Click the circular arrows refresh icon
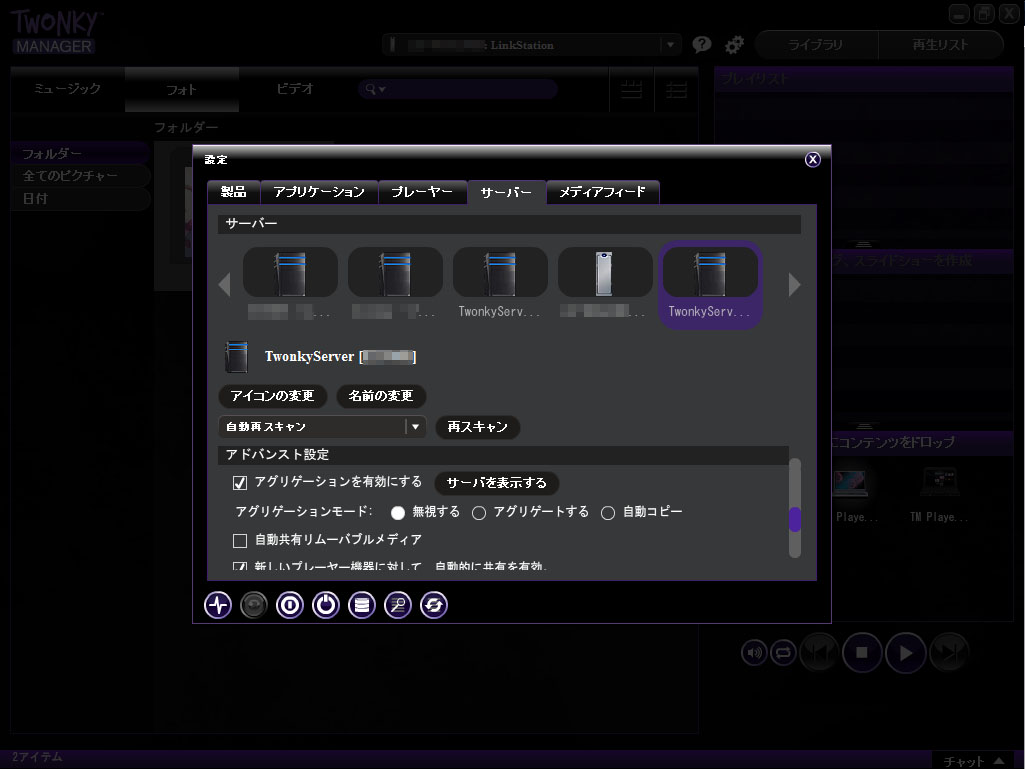Viewport: 1025px width, 769px height. click(434, 605)
